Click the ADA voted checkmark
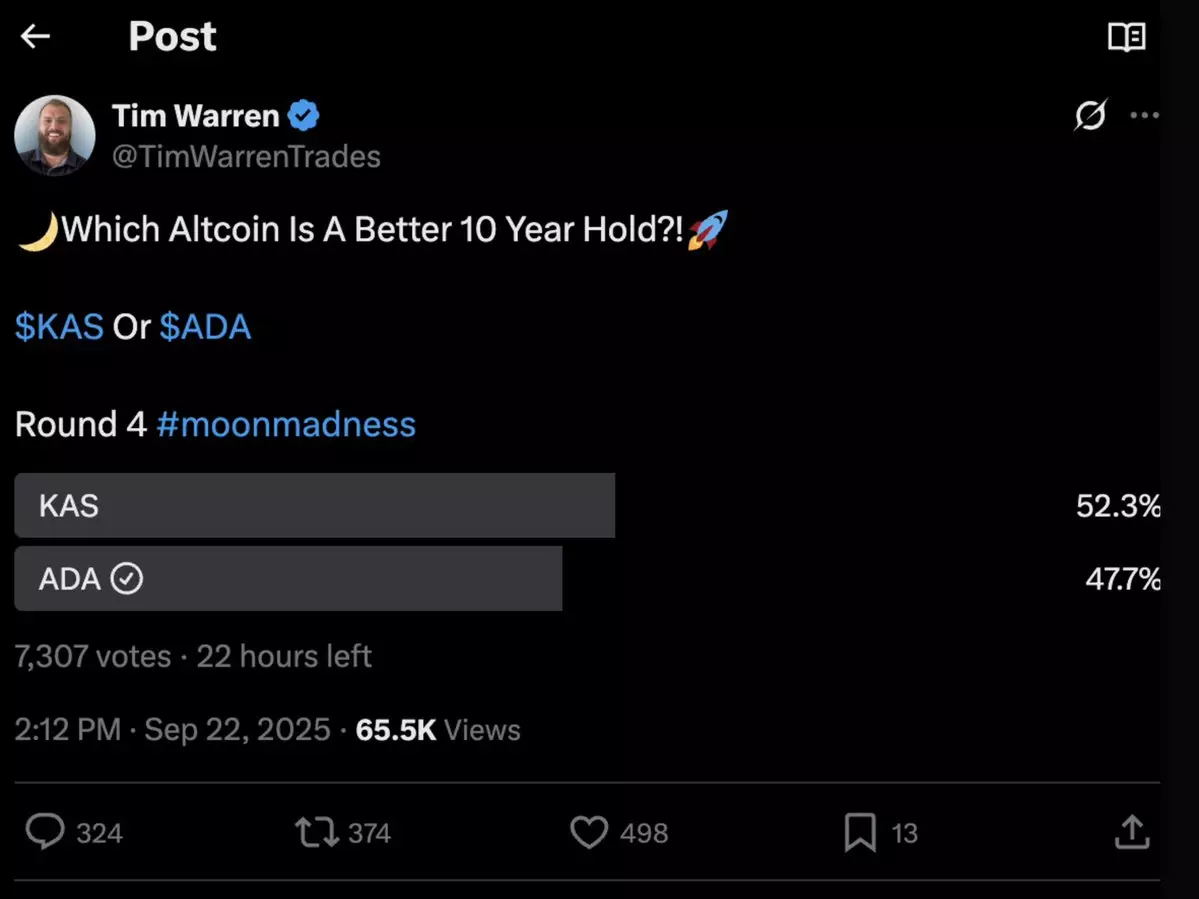Viewport: 1199px width, 899px height. [x=126, y=579]
